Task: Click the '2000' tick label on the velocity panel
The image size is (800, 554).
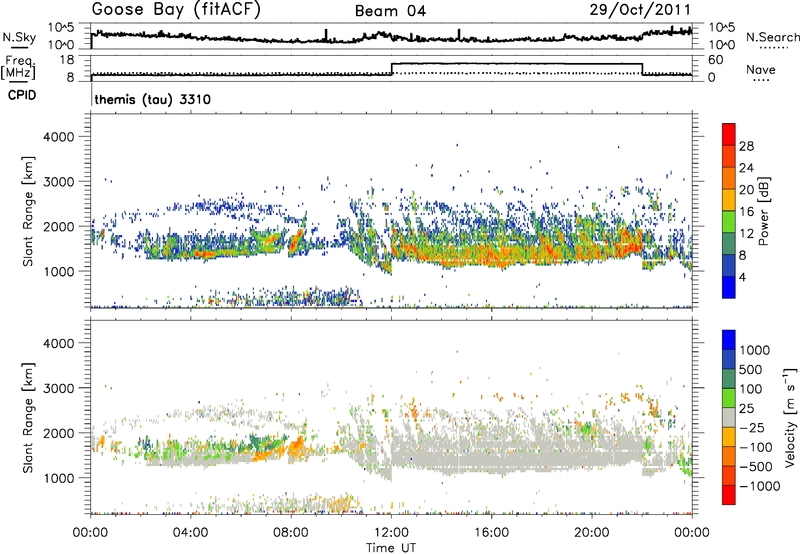Action: [58, 433]
